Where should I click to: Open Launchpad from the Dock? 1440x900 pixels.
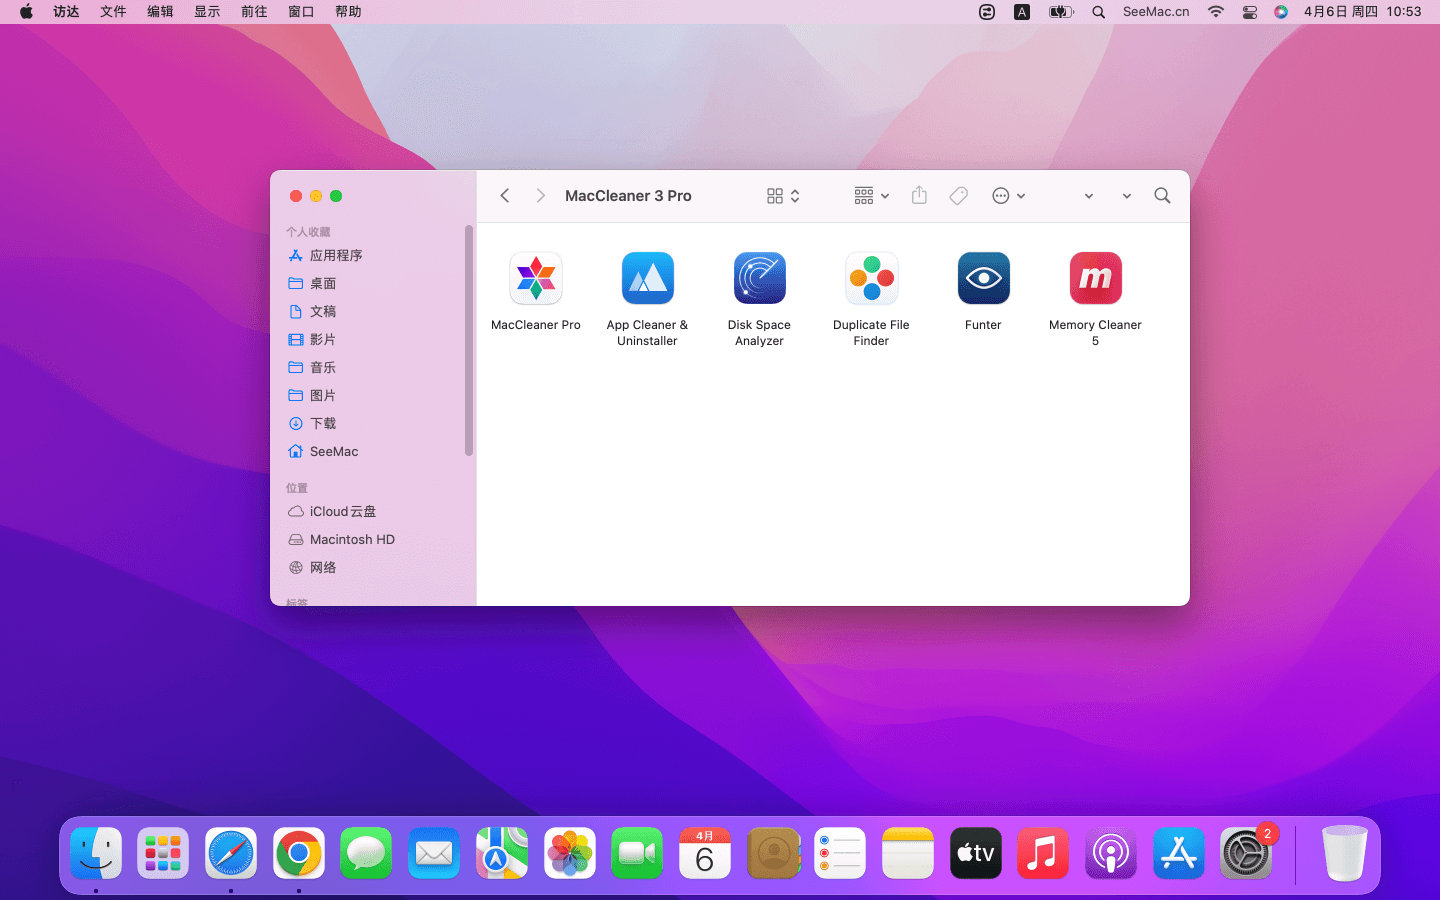pos(163,854)
